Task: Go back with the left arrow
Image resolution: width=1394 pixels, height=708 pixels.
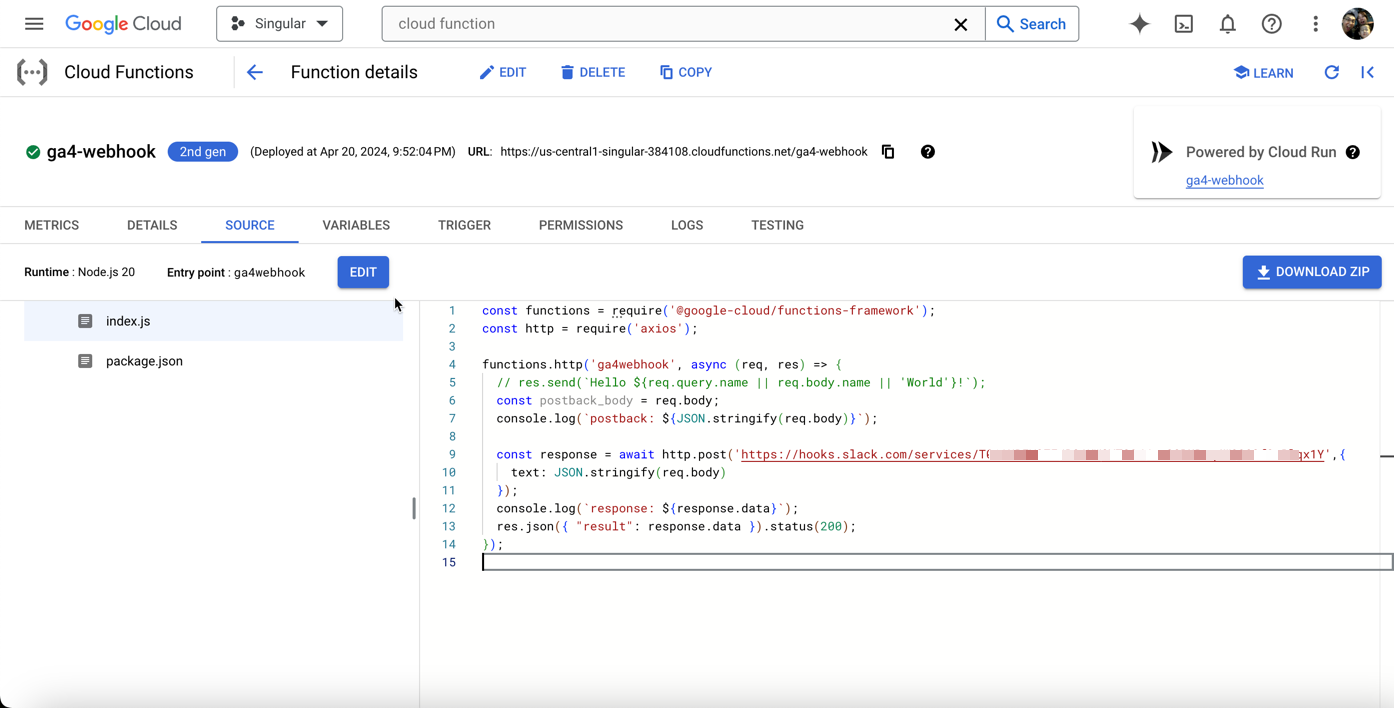Action: tap(255, 72)
